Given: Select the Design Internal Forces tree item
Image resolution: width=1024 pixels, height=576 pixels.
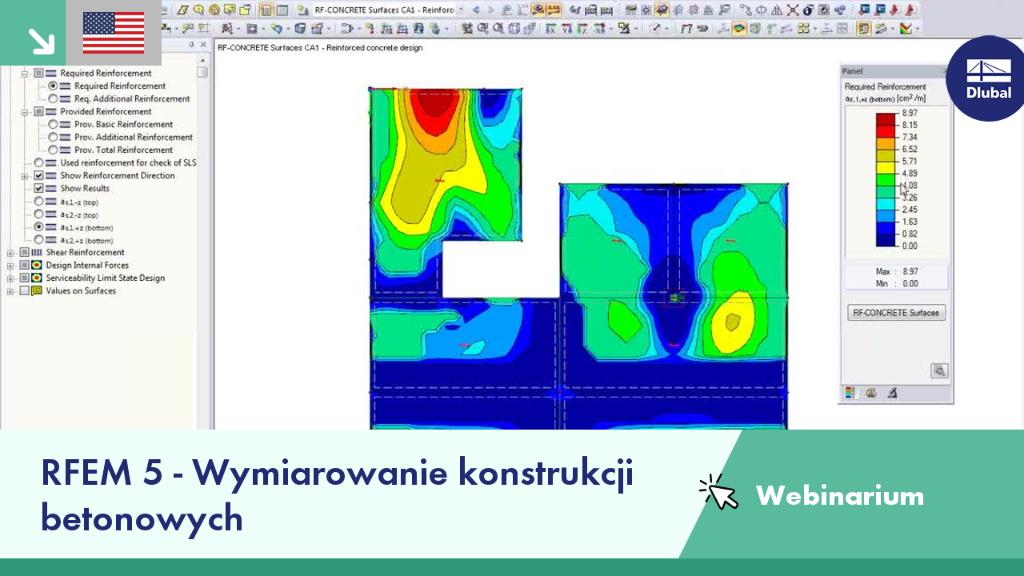Looking at the screenshot, I should [x=87, y=265].
